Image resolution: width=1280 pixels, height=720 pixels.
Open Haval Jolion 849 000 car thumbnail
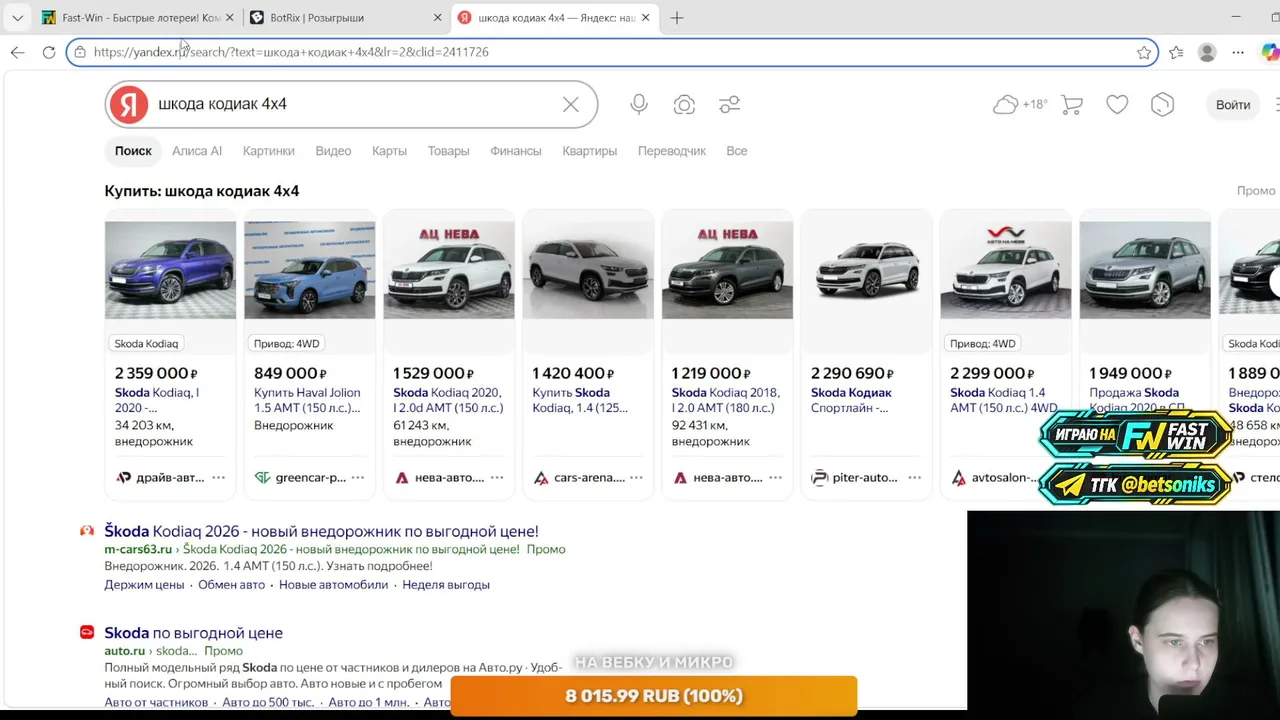pos(309,270)
